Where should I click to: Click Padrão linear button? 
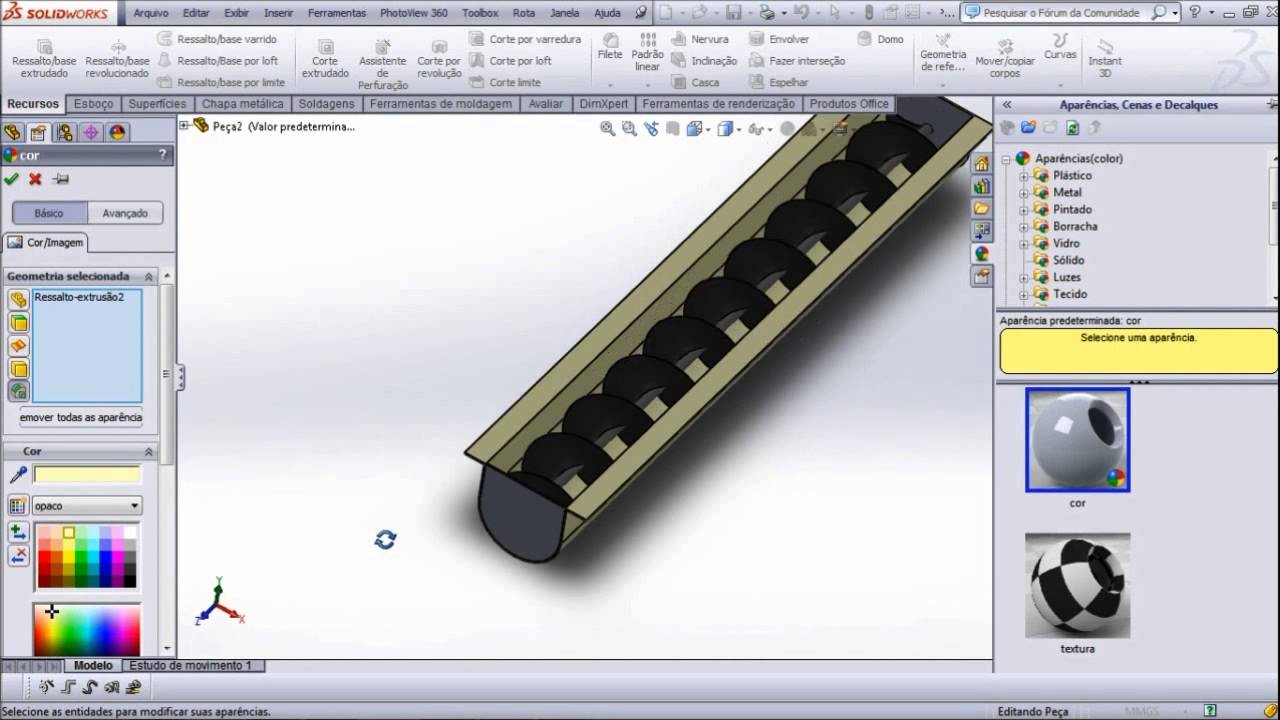point(648,51)
